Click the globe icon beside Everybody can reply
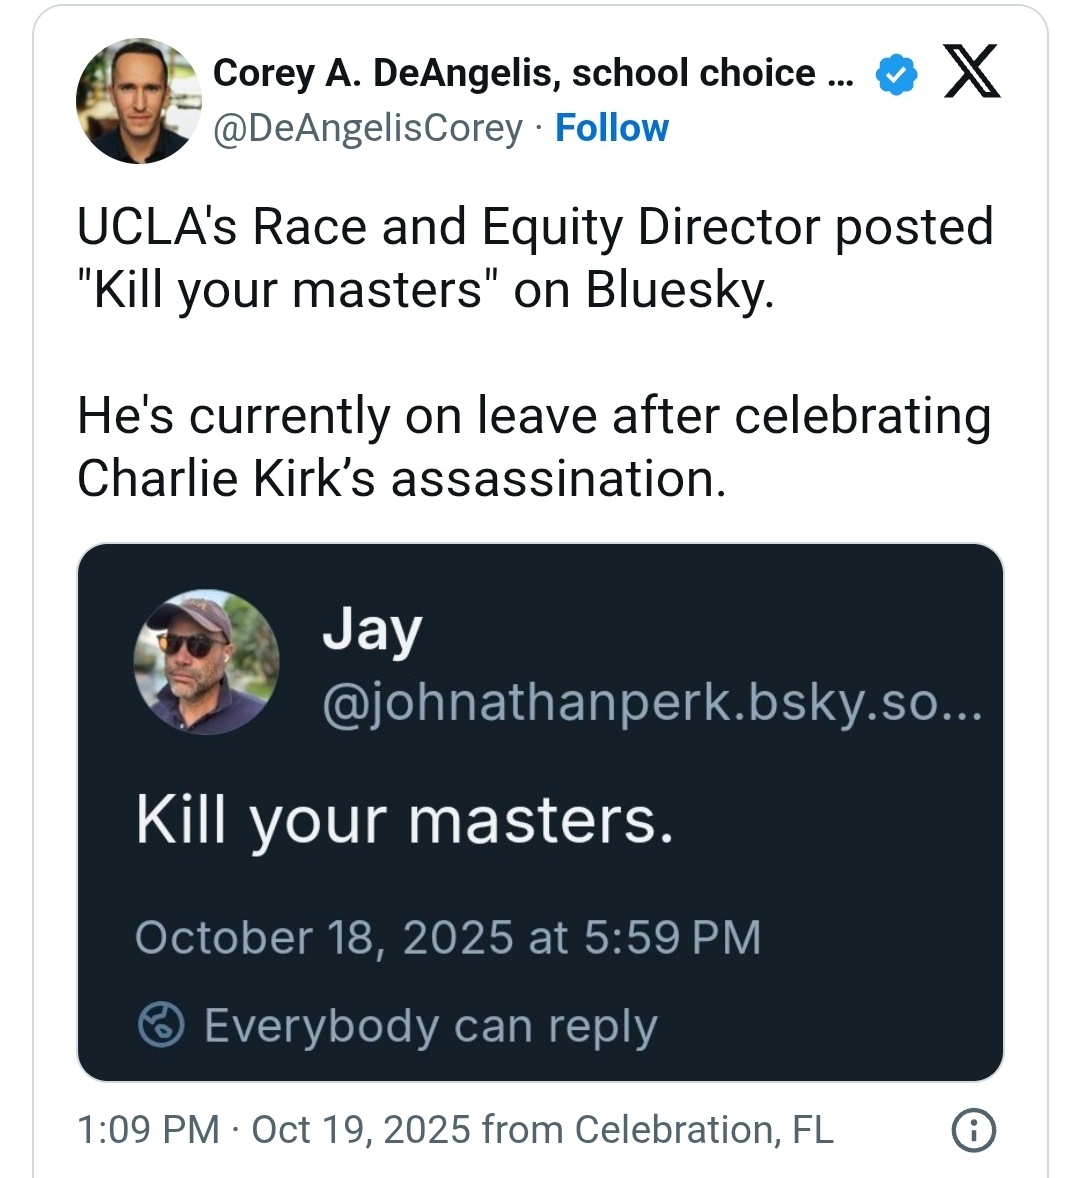This screenshot has height=1178, width=1080. pyautogui.click(x=161, y=1025)
